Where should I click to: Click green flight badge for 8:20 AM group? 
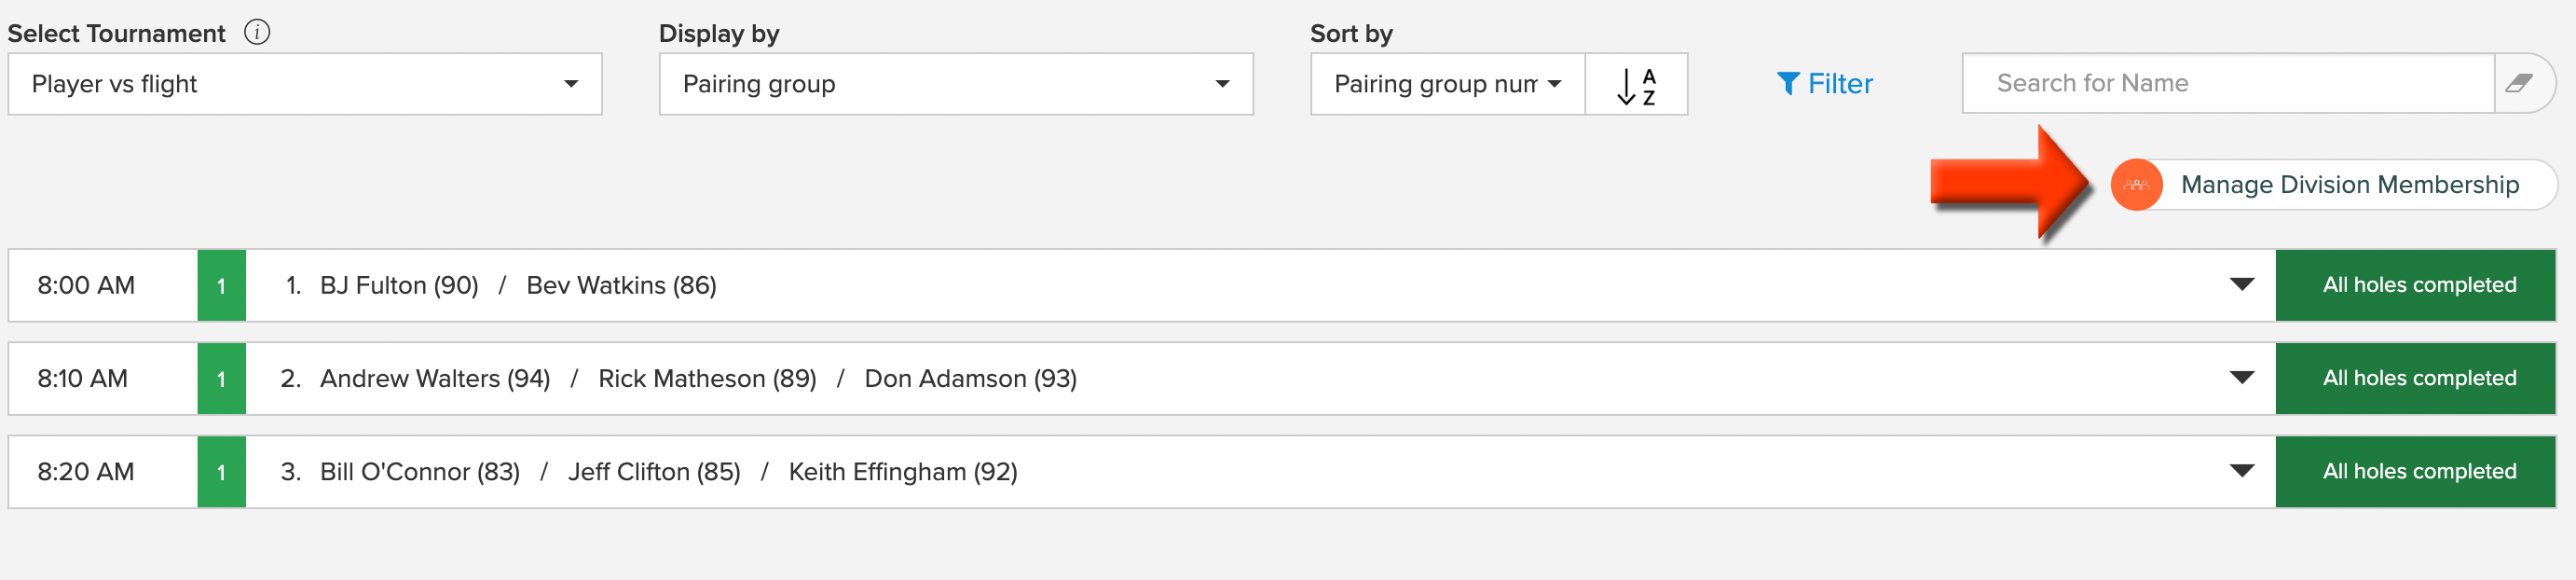point(222,472)
